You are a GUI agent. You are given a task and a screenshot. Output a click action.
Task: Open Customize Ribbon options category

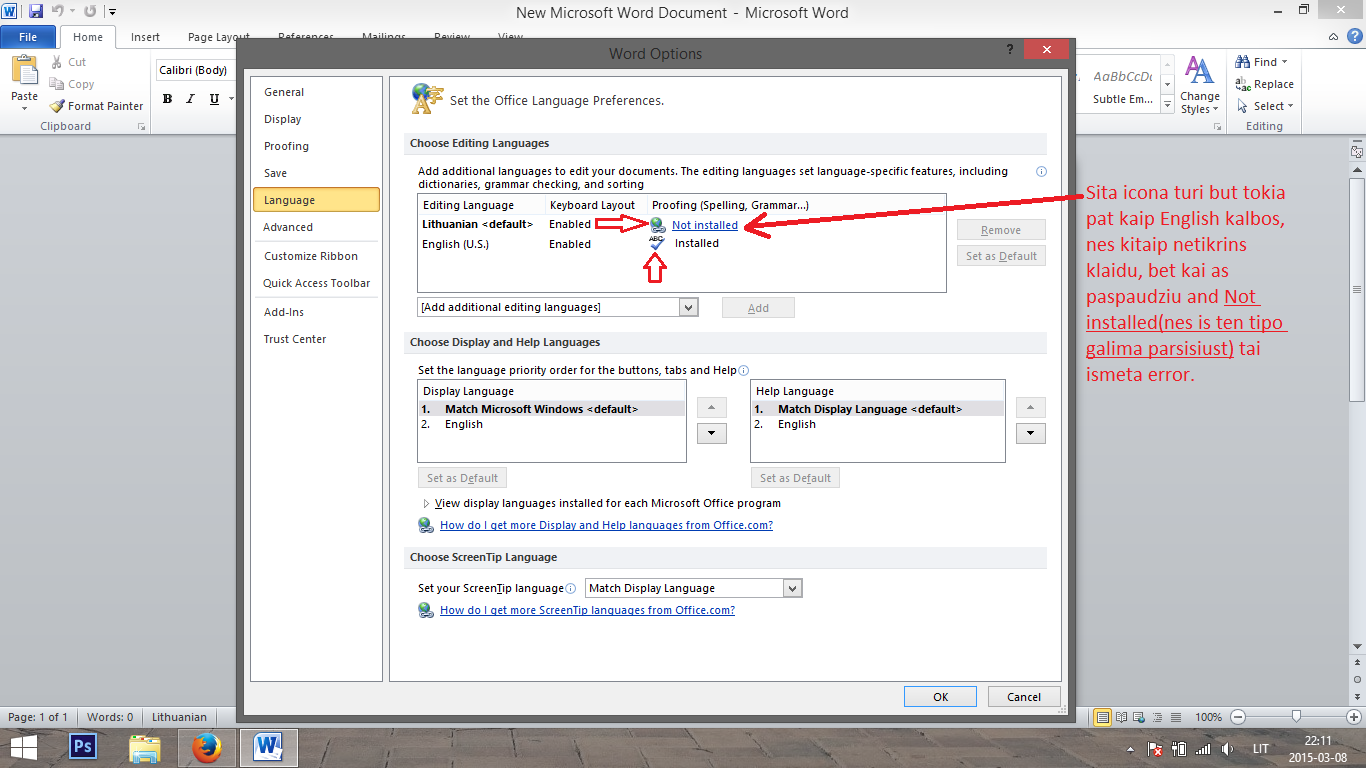click(x=316, y=256)
